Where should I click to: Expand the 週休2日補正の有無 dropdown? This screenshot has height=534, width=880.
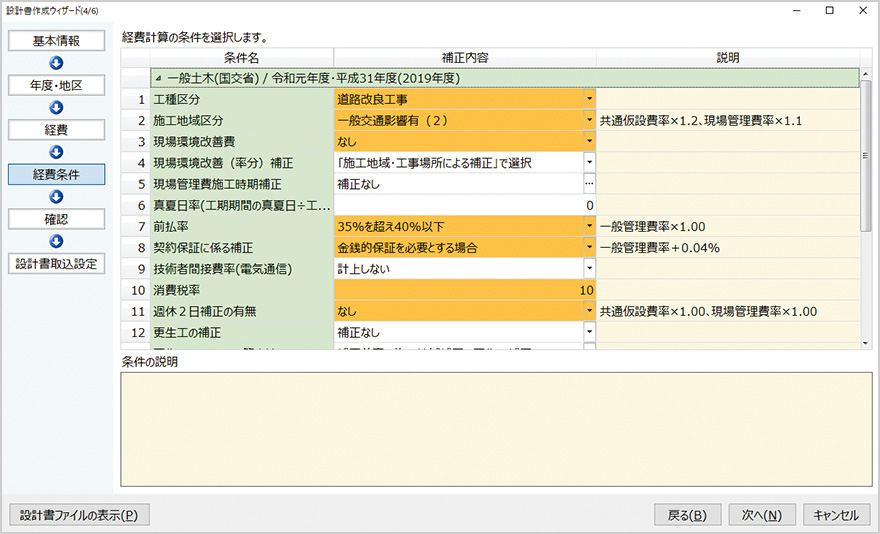point(589,311)
